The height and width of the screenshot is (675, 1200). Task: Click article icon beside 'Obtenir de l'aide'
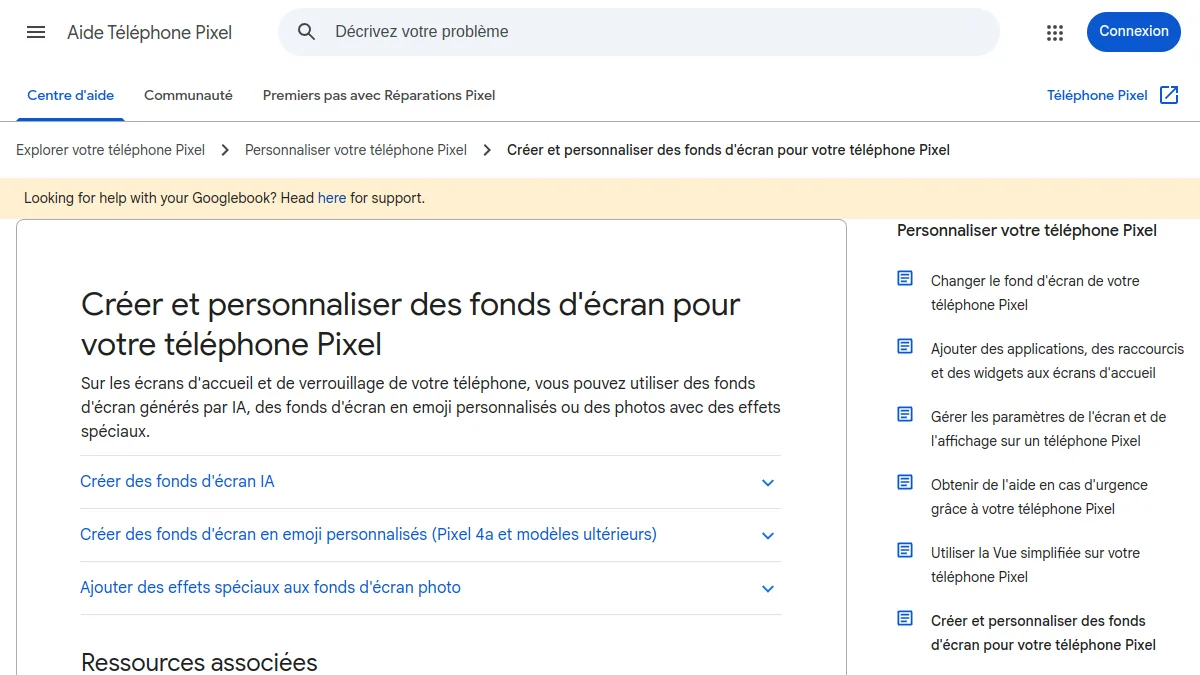click(905, 483)
